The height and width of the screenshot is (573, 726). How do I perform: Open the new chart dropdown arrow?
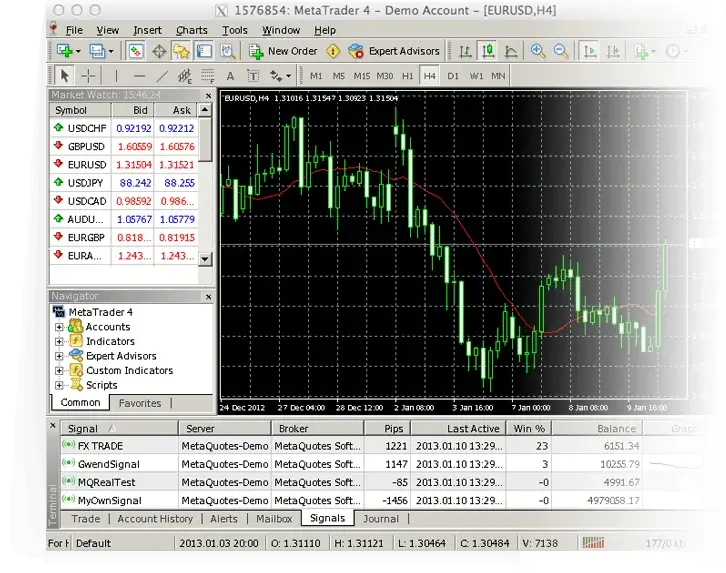[x=81, y=51]
